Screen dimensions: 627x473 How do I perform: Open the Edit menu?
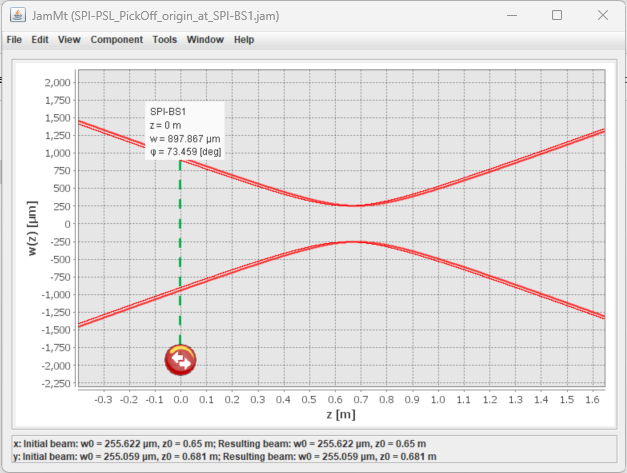pos(40,40)
